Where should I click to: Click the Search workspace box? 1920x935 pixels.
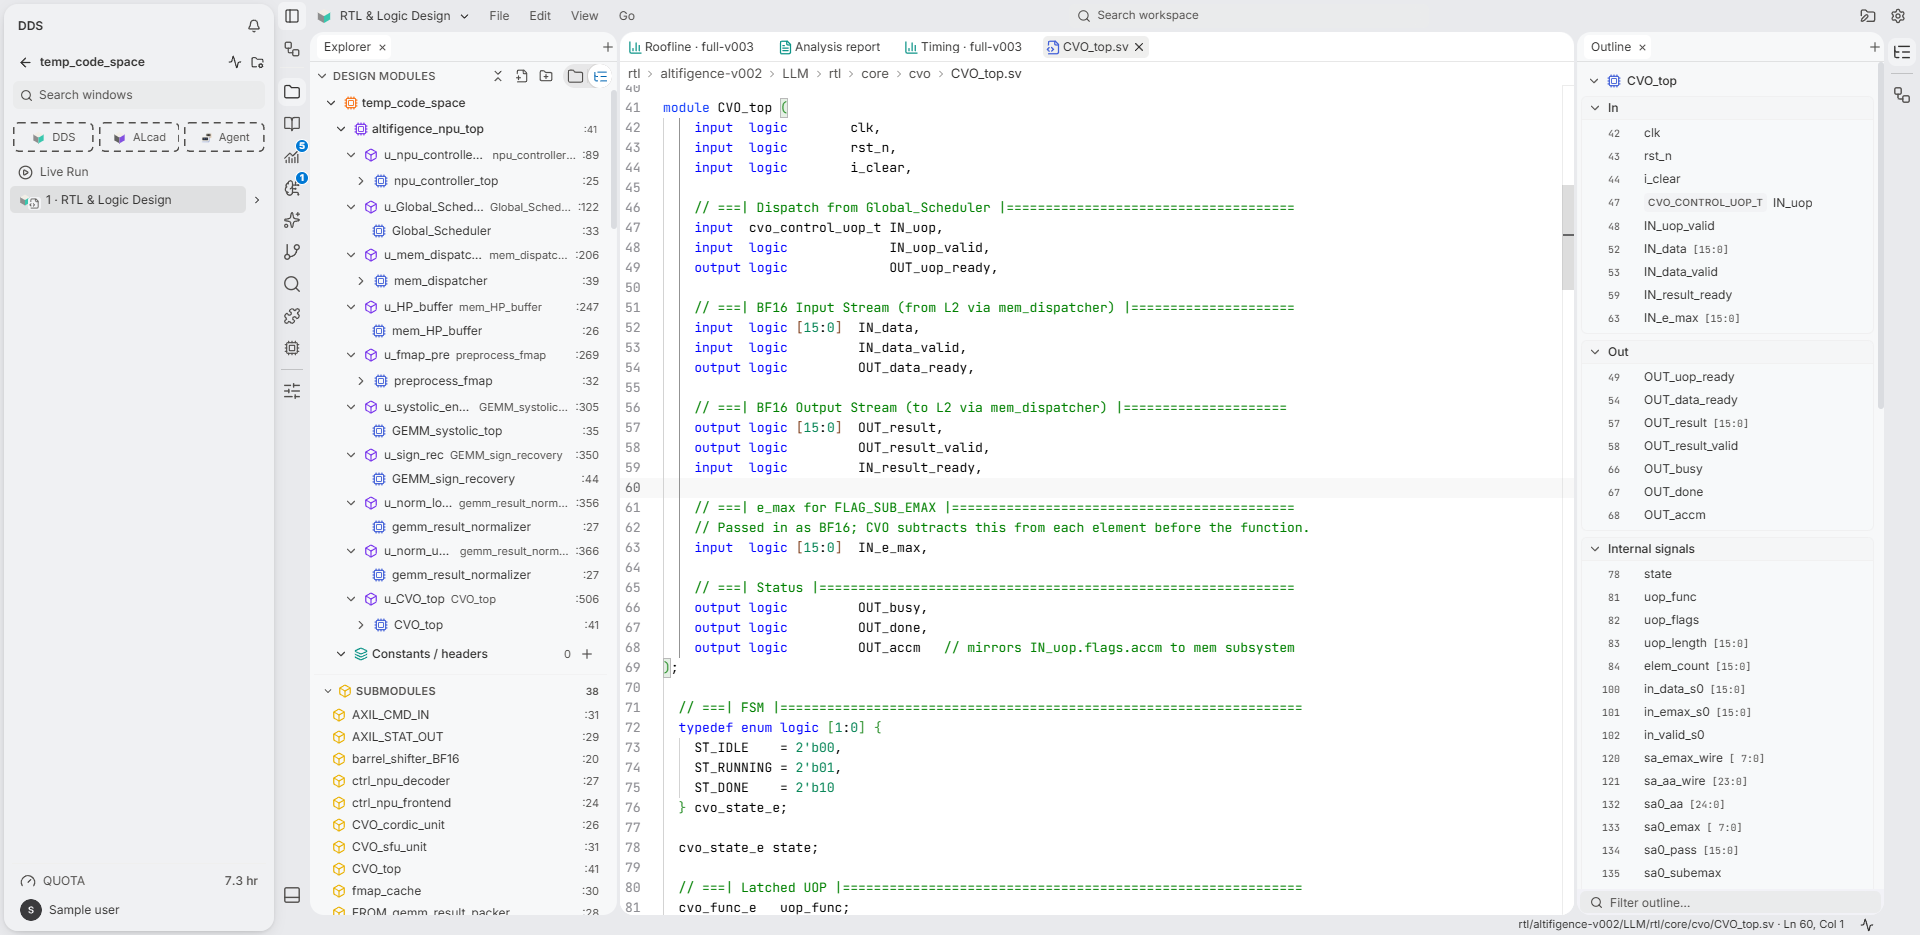point(1138,16)
